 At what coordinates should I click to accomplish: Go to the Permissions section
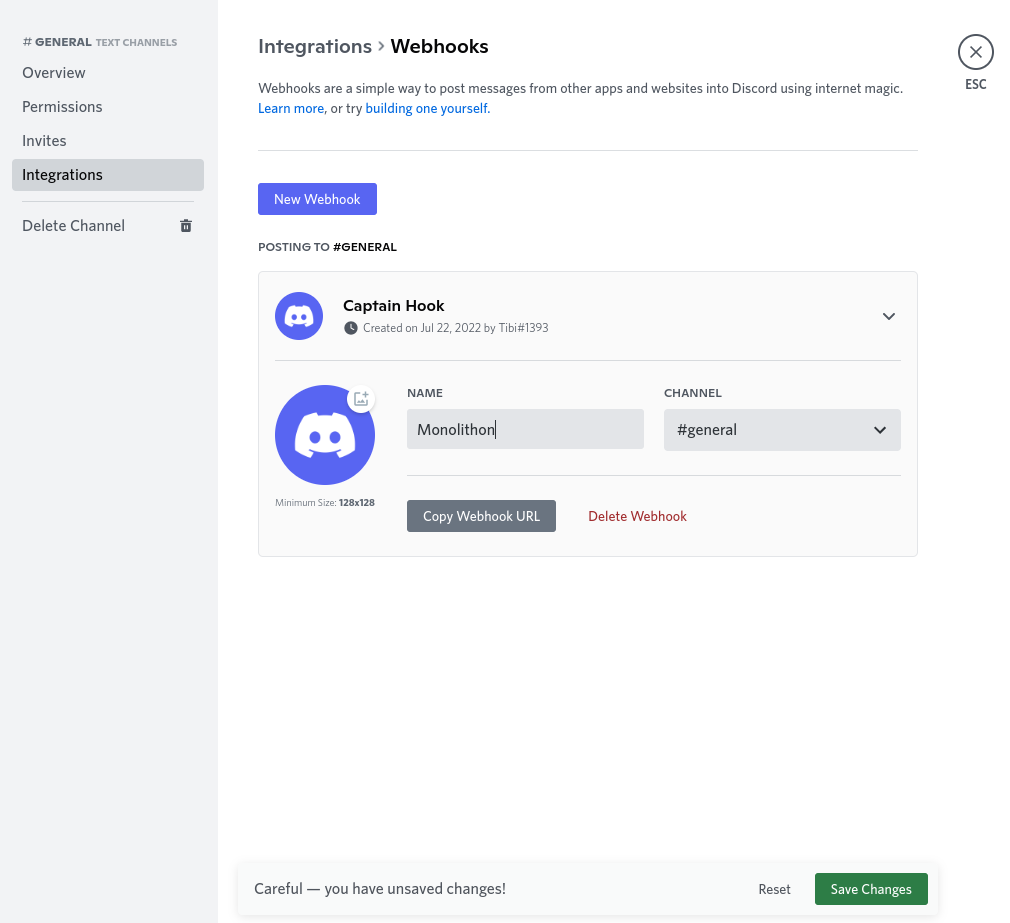[x=62, y=107]
